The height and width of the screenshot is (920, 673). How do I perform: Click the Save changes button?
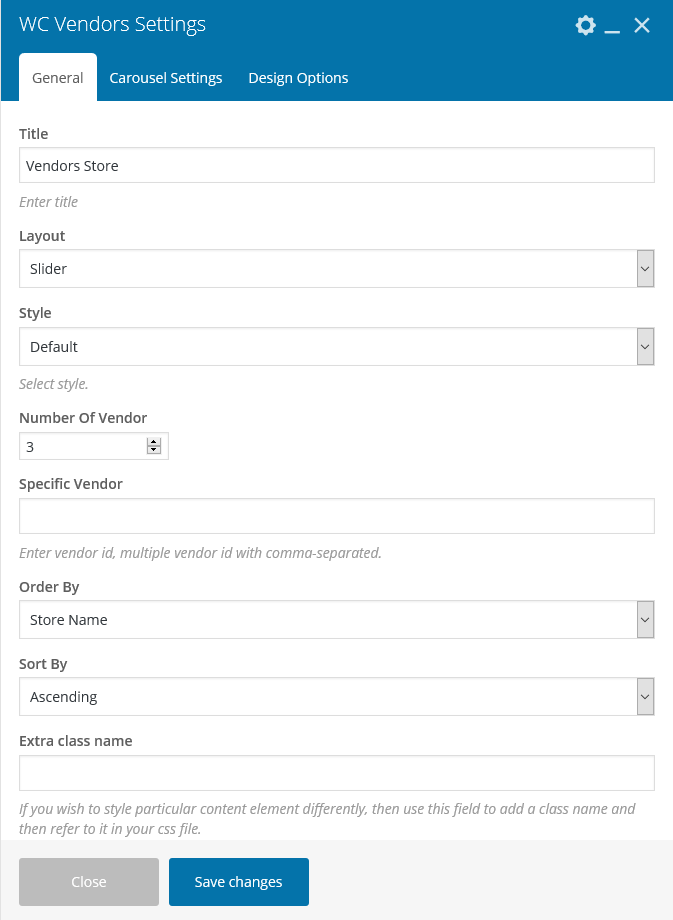pos(238,882)
